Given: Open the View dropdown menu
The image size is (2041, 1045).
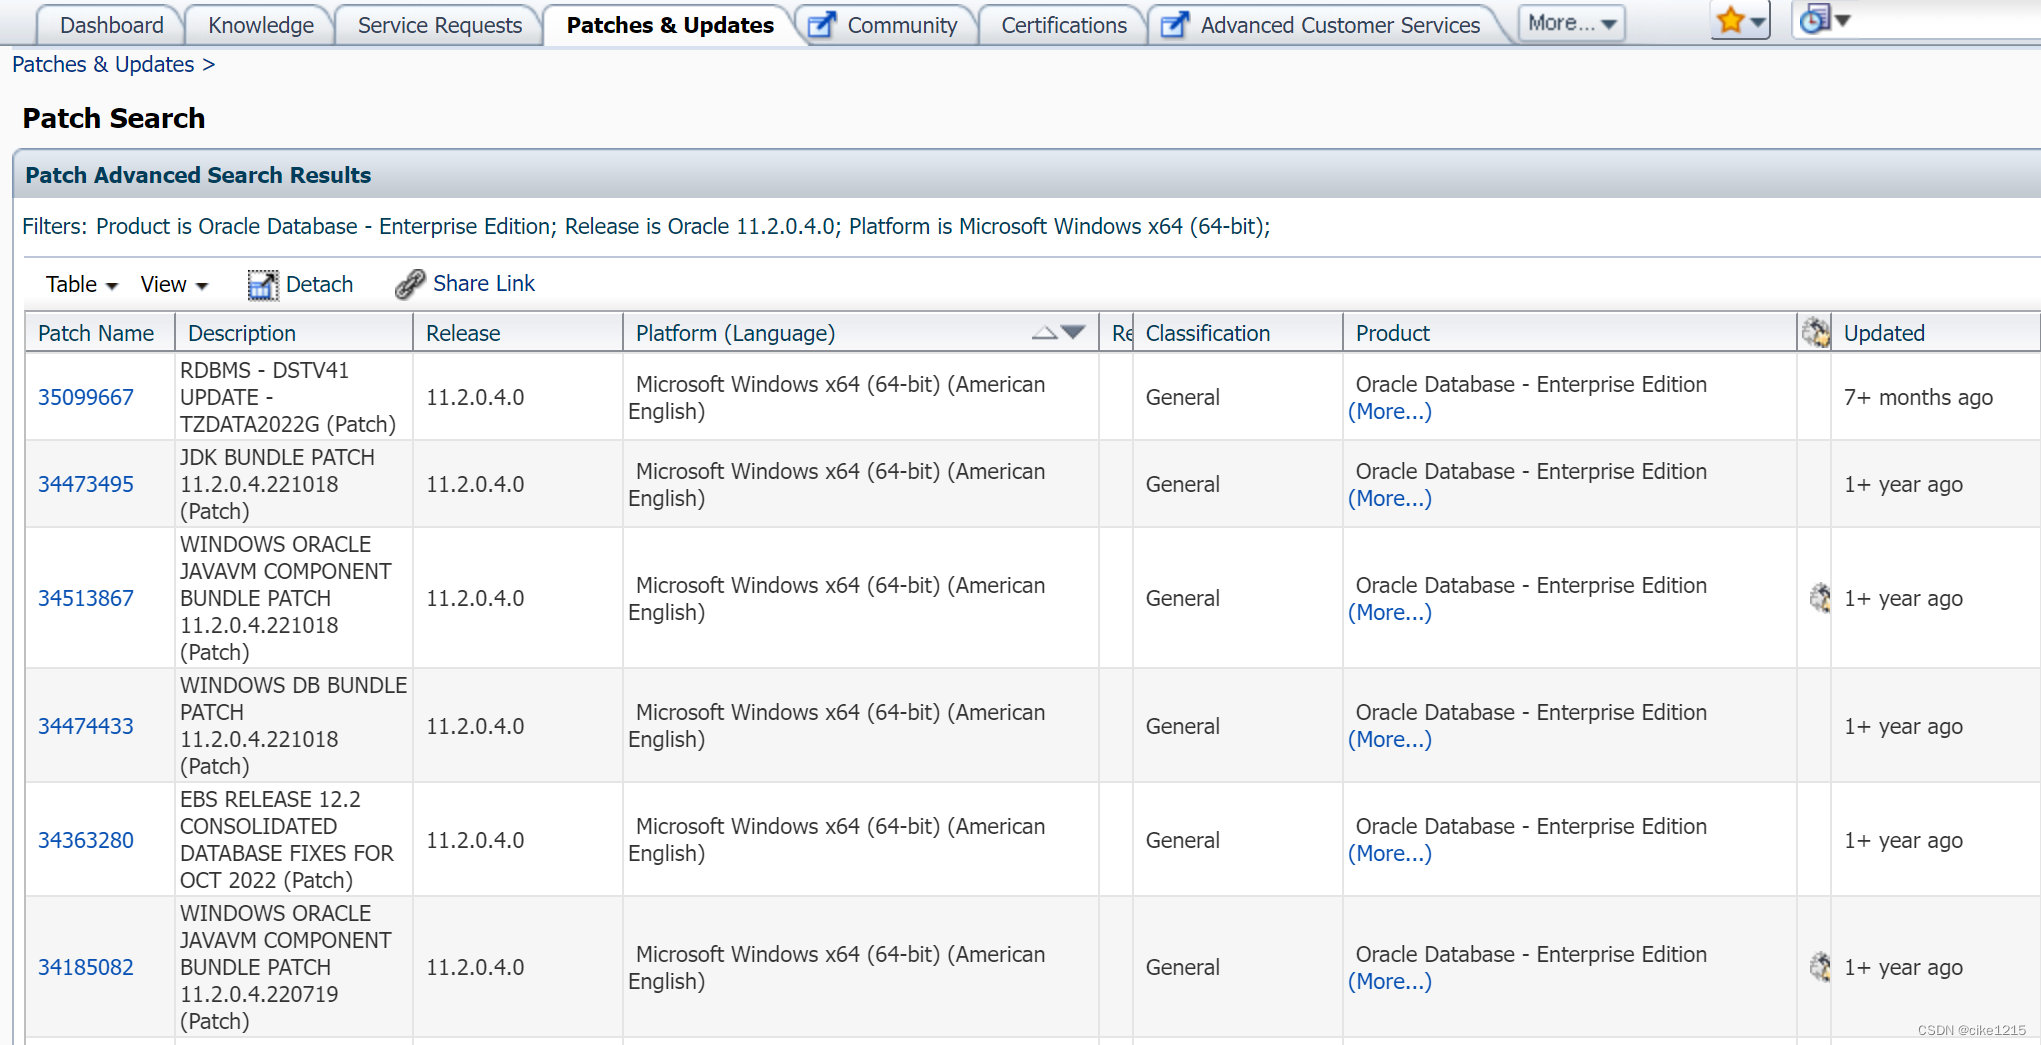Looking at the screenshot, I should pos(173,284).
